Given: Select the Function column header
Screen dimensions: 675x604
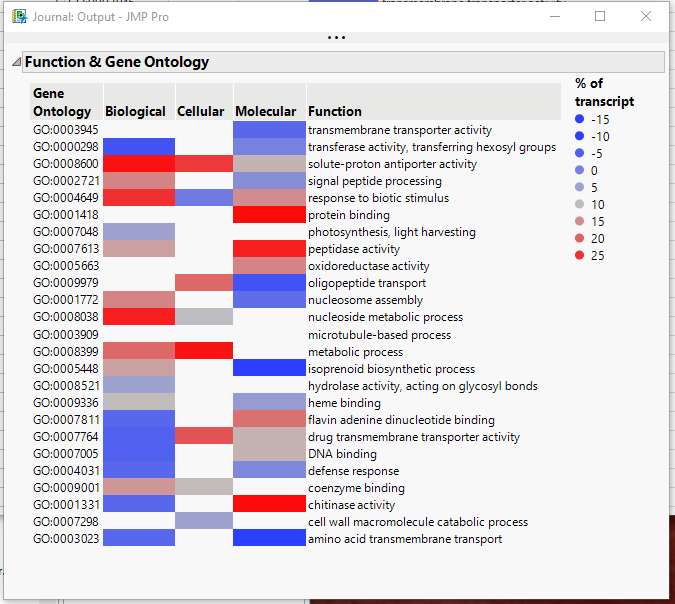Looking at the screenshot, I should tap(335, 111).
